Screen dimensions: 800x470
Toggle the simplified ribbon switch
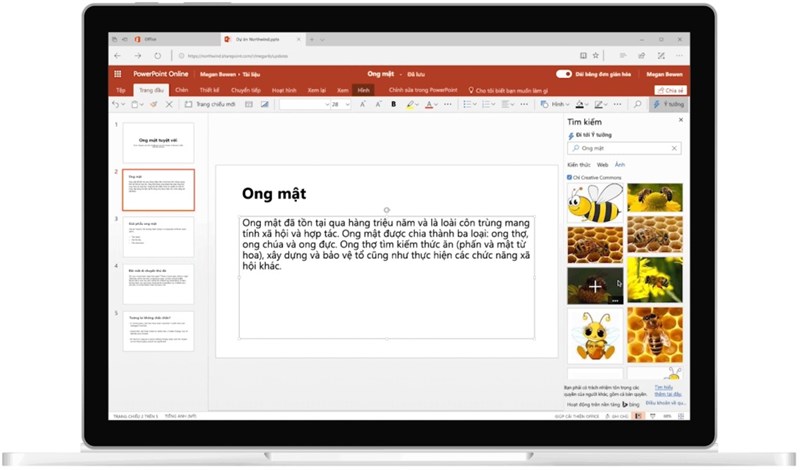[x=565, y=74]
